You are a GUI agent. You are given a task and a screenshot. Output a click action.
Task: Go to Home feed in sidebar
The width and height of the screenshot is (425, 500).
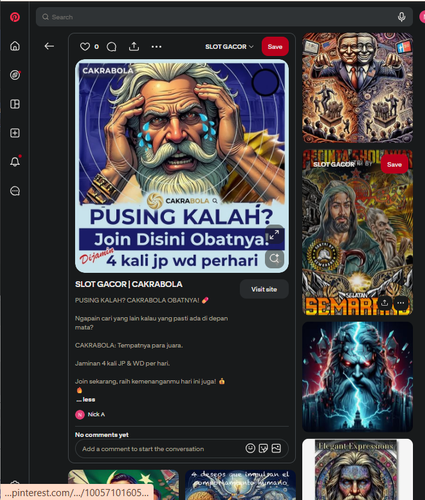point(15,46)
